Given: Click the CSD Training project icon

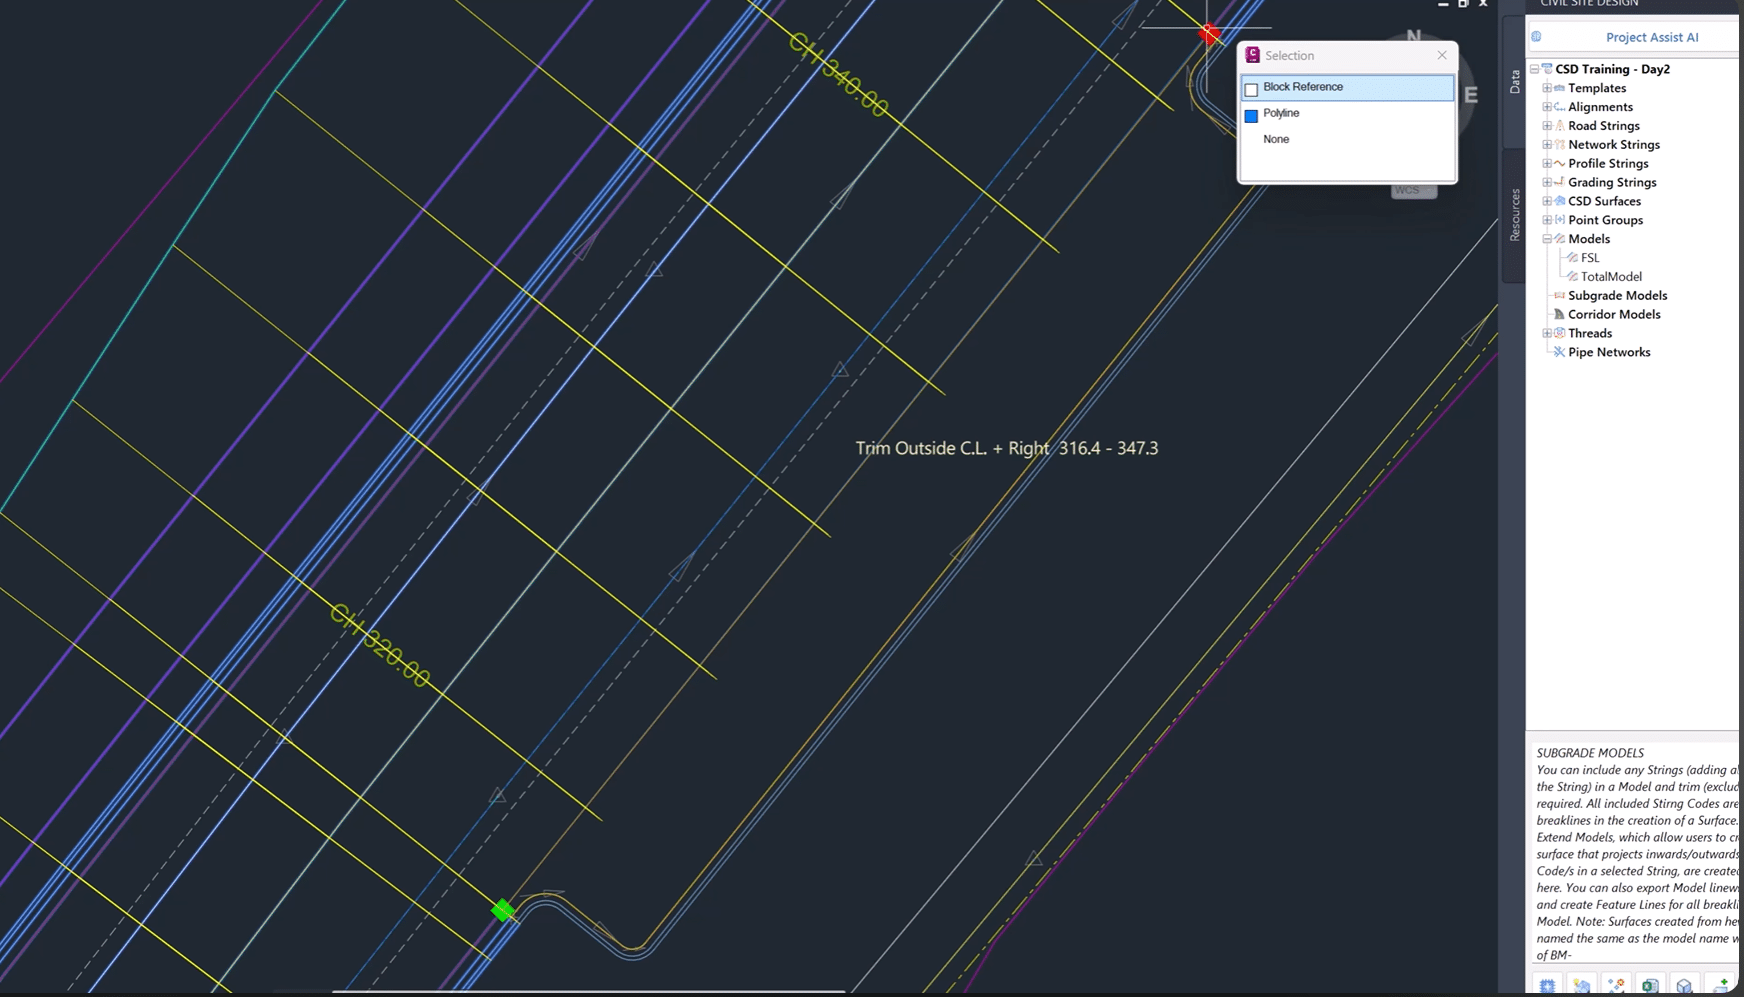Looking at the screenshot, I should tap(1547, 69).
